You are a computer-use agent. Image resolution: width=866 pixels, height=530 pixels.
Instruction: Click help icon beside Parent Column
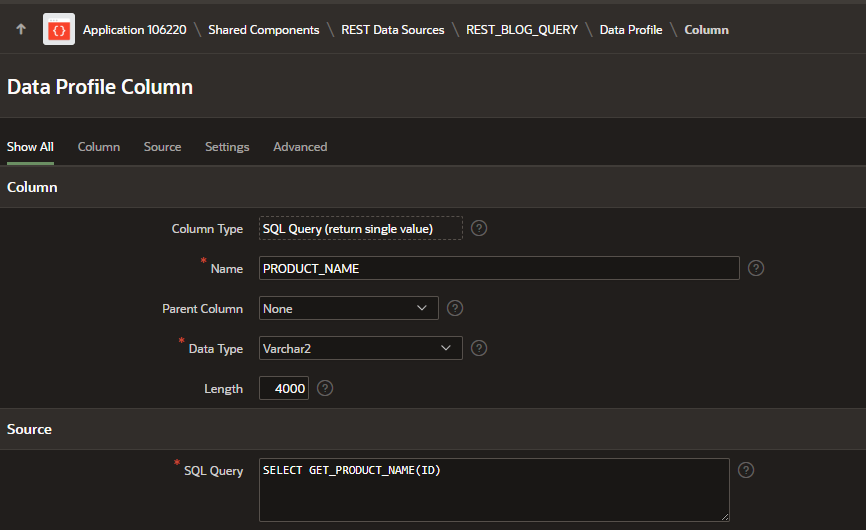coord(455,308)
